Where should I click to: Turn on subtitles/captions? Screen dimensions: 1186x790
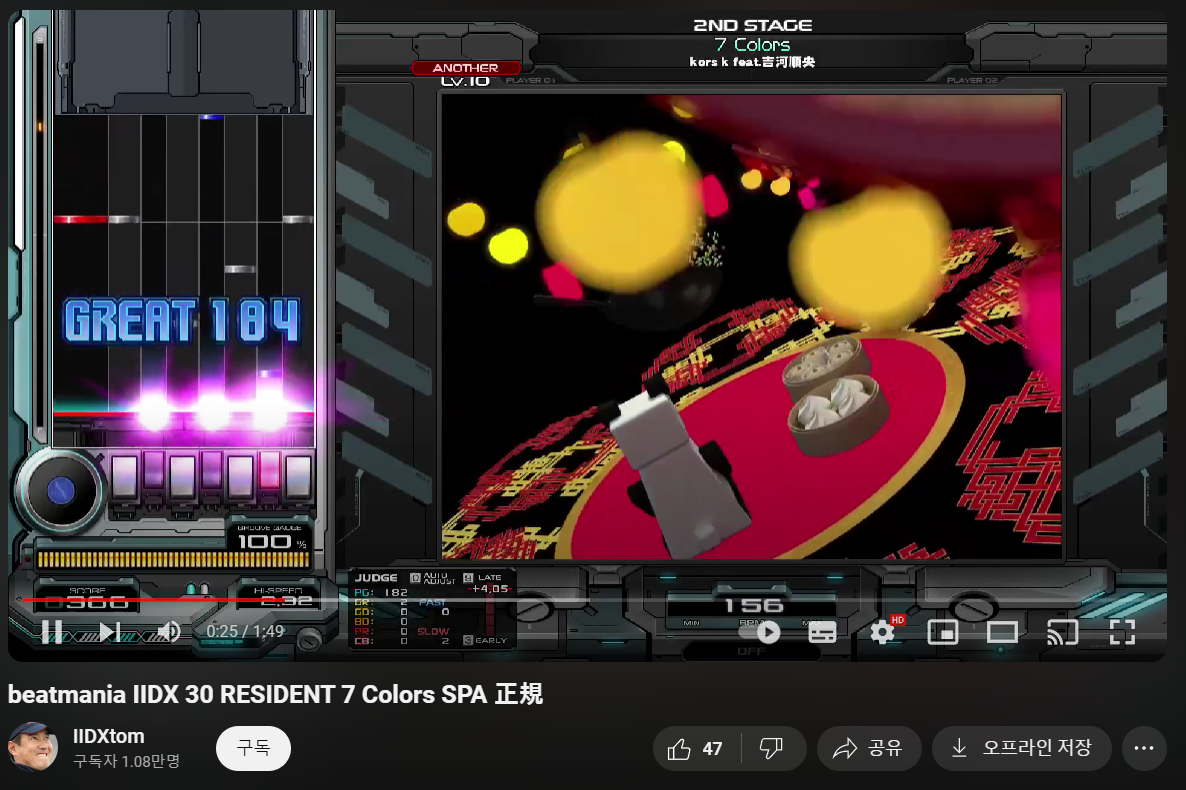[x=822, y=632]
